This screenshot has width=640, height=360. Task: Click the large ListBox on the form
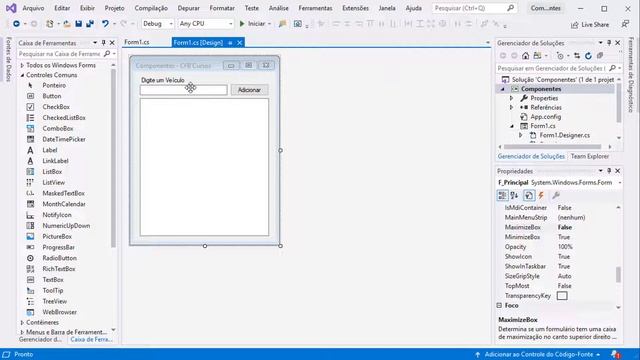tap(204, 167)
